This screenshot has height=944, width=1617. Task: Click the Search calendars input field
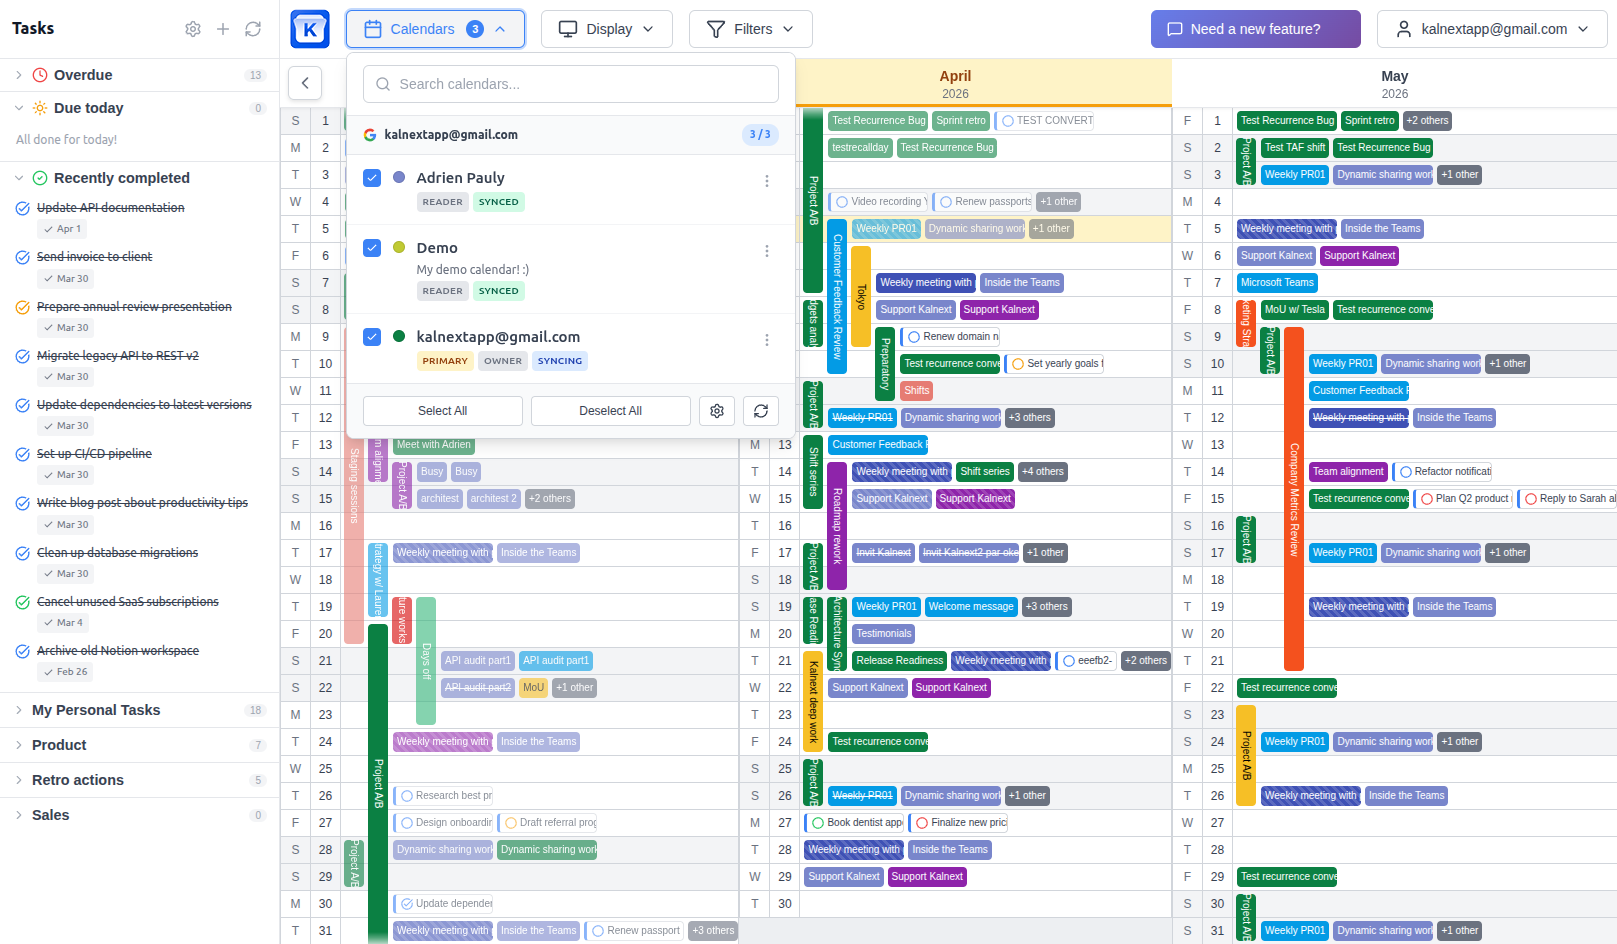click(571, 84)
